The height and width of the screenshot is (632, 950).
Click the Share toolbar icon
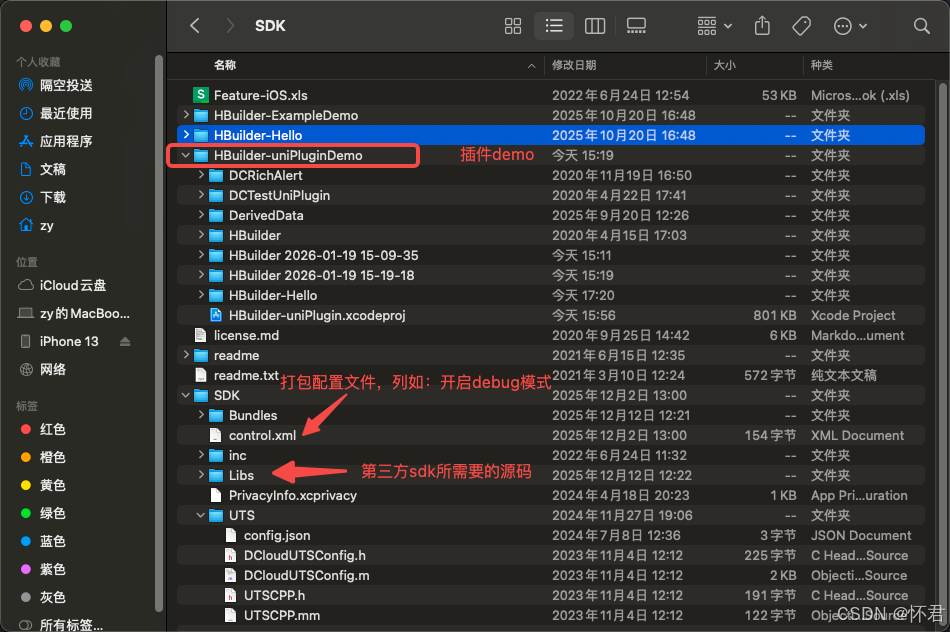[x=762, y=25]
